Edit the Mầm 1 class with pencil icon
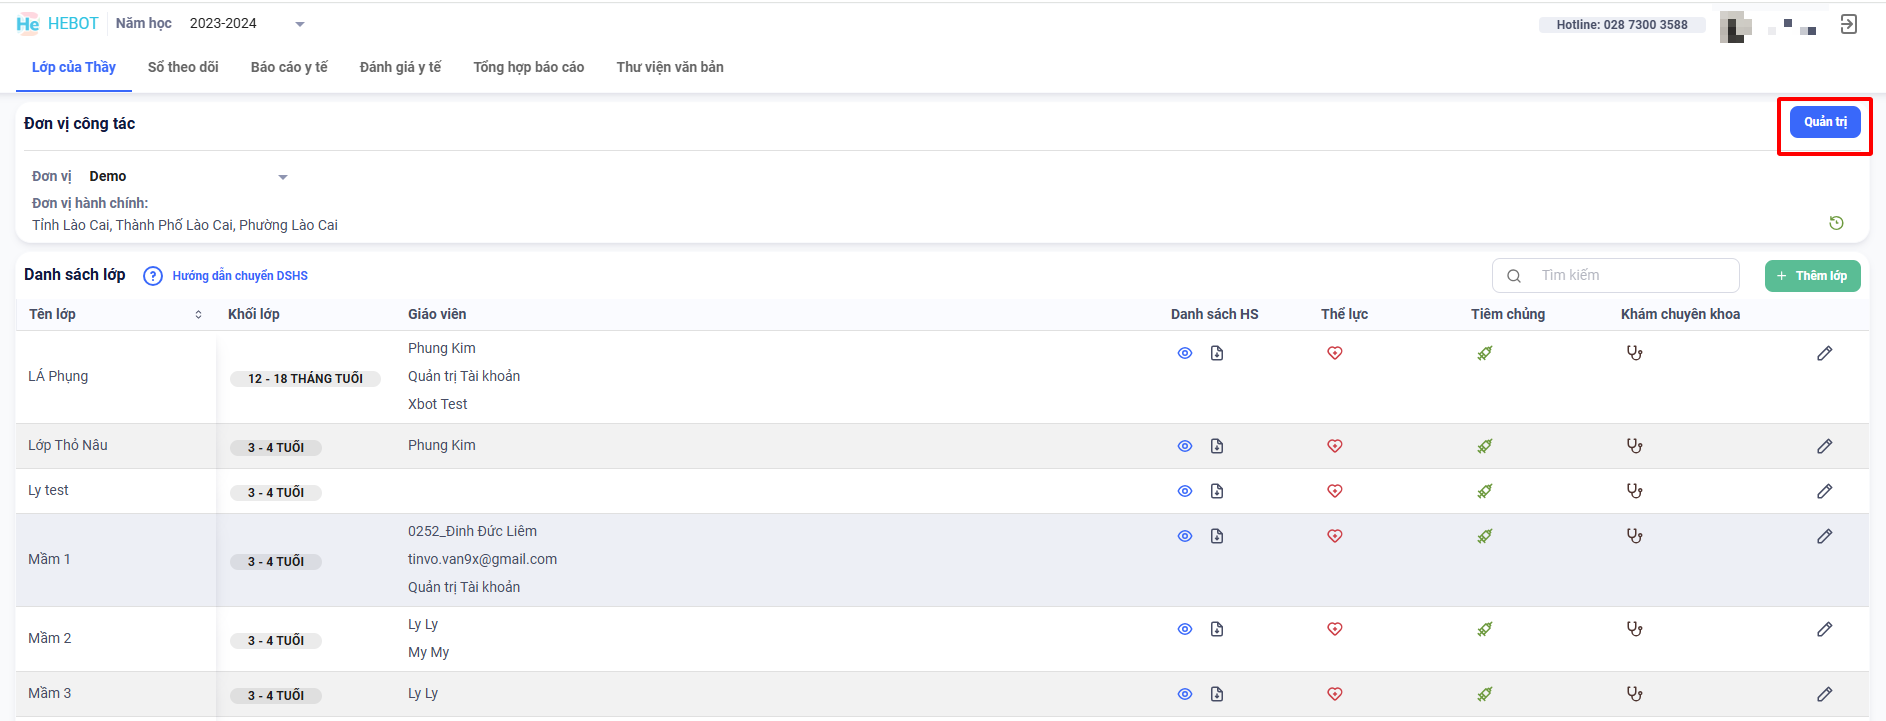The height and width of the screenshot is (721, 1886). [1824, 537]
